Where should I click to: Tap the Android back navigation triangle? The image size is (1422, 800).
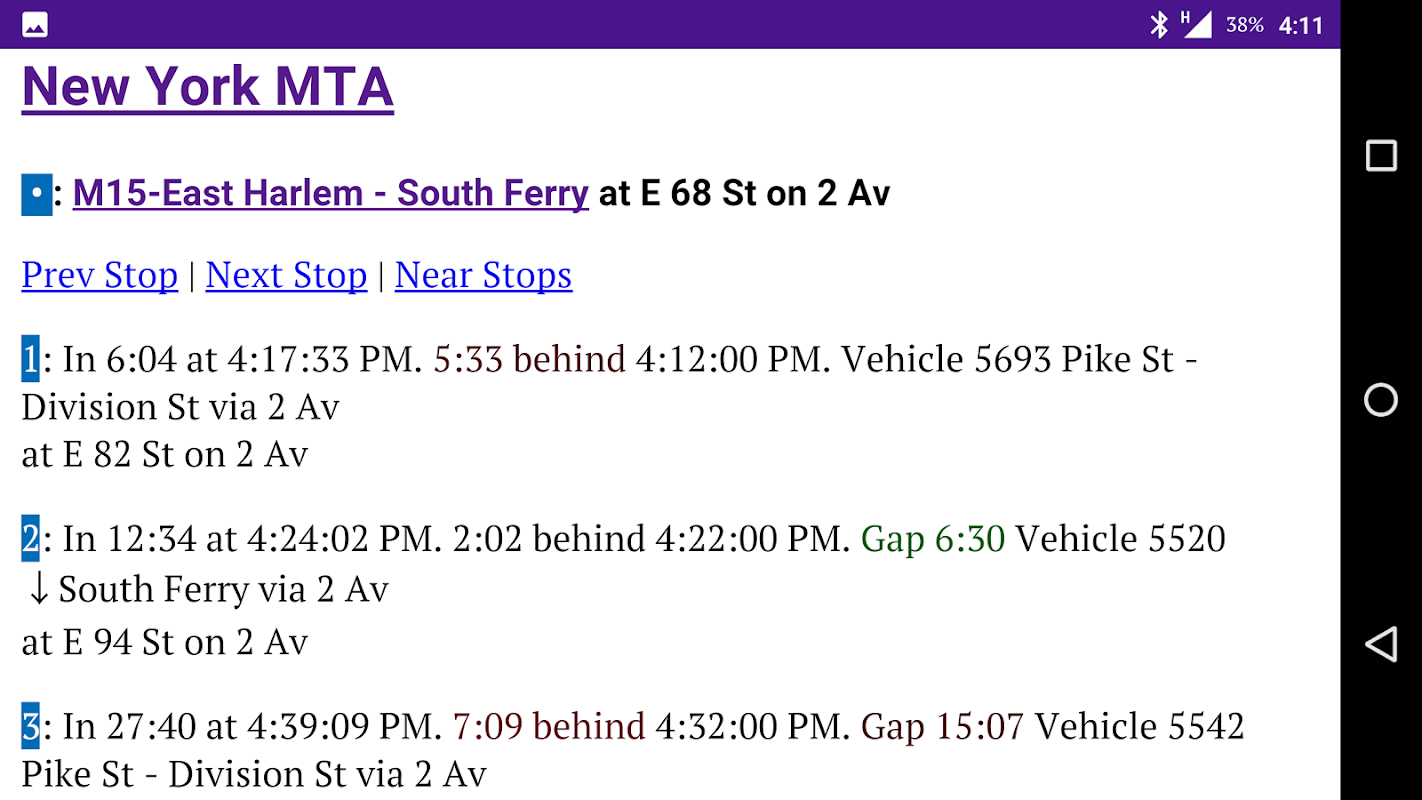1381,644
